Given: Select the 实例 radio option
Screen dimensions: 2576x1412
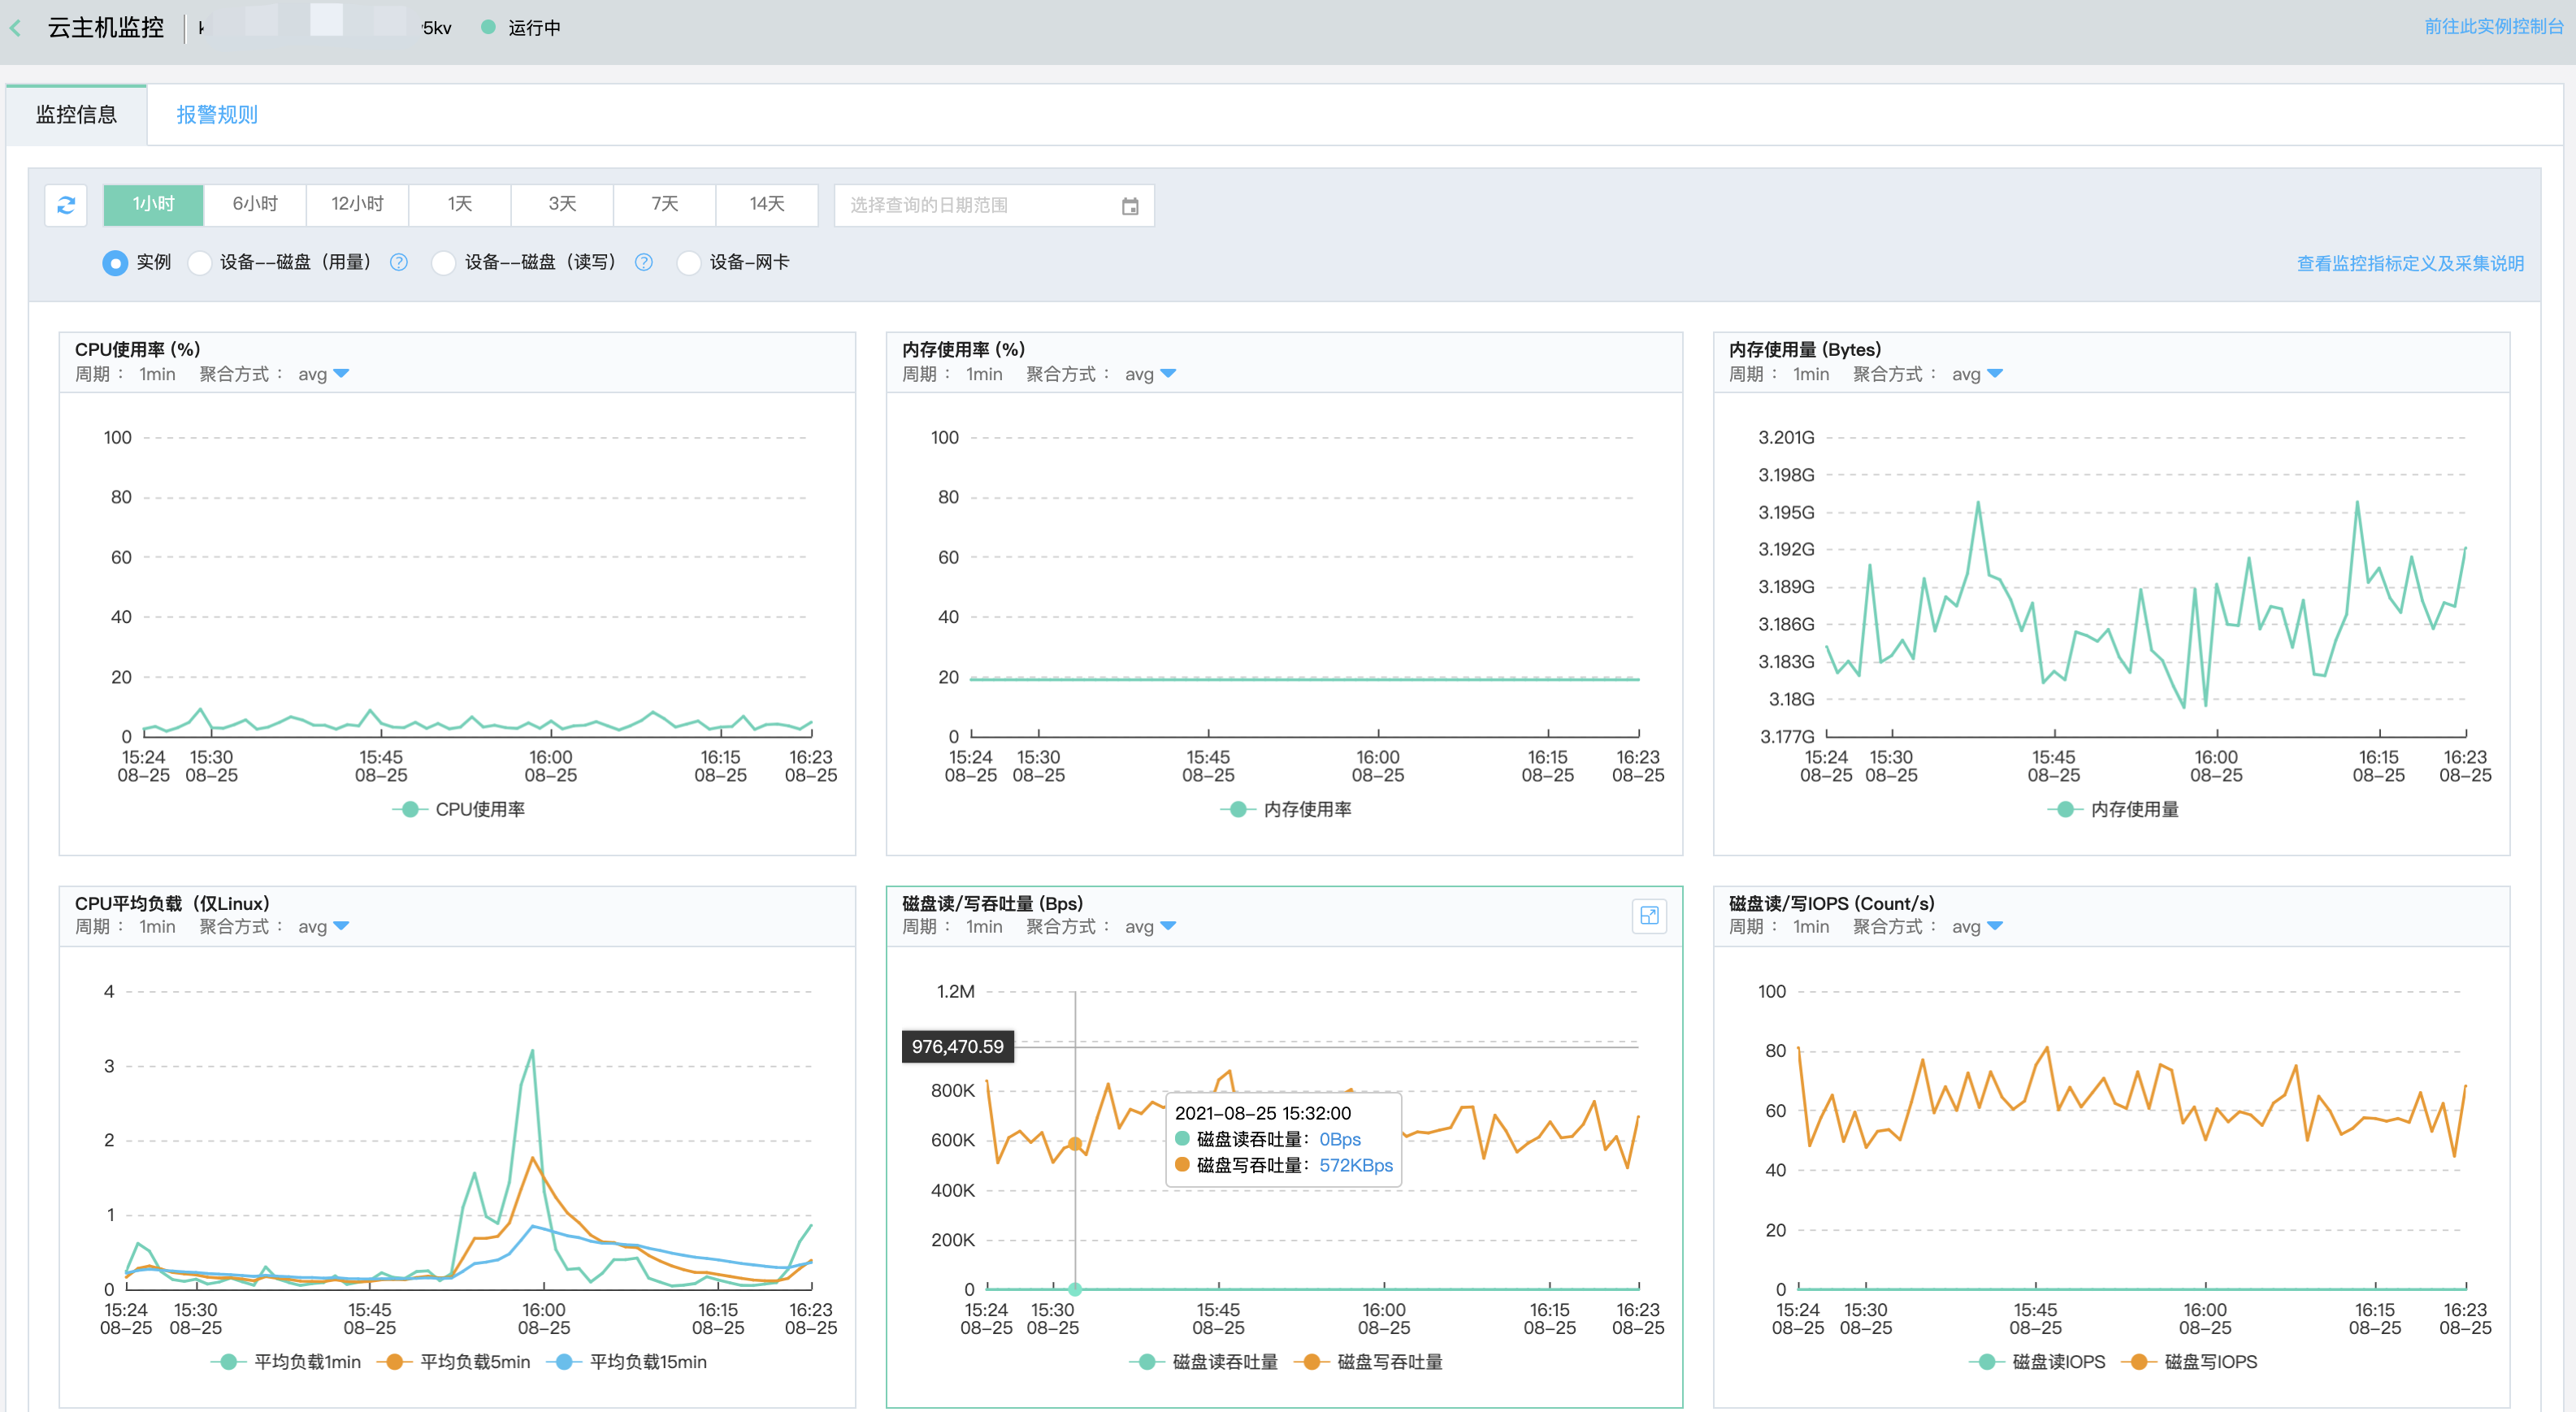Looking at the screenshot, I should tap(115, 263).
